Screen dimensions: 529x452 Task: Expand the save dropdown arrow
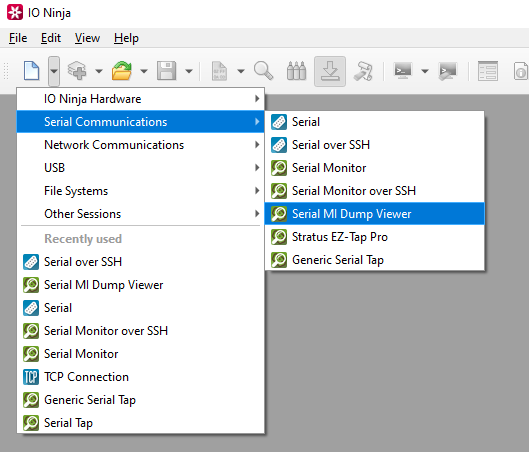click(x=189, y=71)
